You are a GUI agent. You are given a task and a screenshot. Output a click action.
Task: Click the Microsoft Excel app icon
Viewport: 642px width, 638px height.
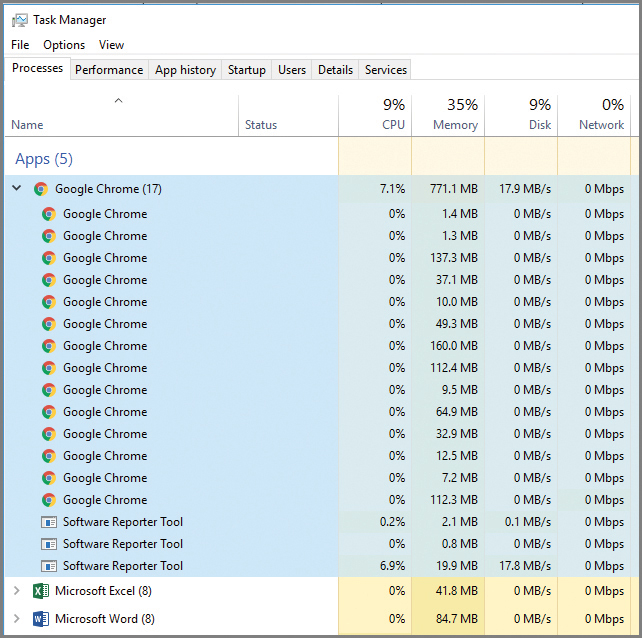tap(40, 591)
